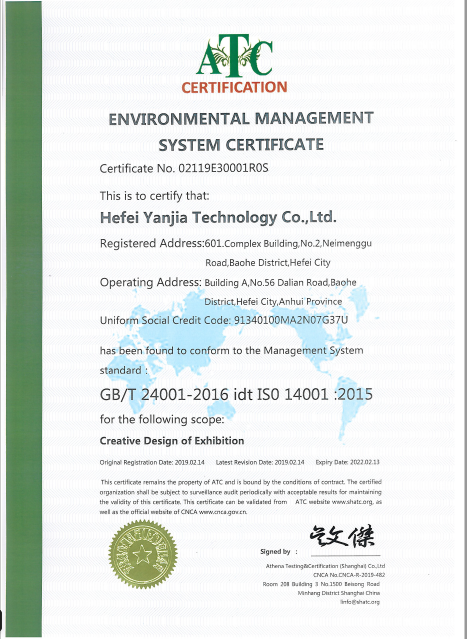467x639 pixels.
Task: Click the ENVIRONMENTAL MANAGEMENT heading line
Action: [x=241, y=119]
